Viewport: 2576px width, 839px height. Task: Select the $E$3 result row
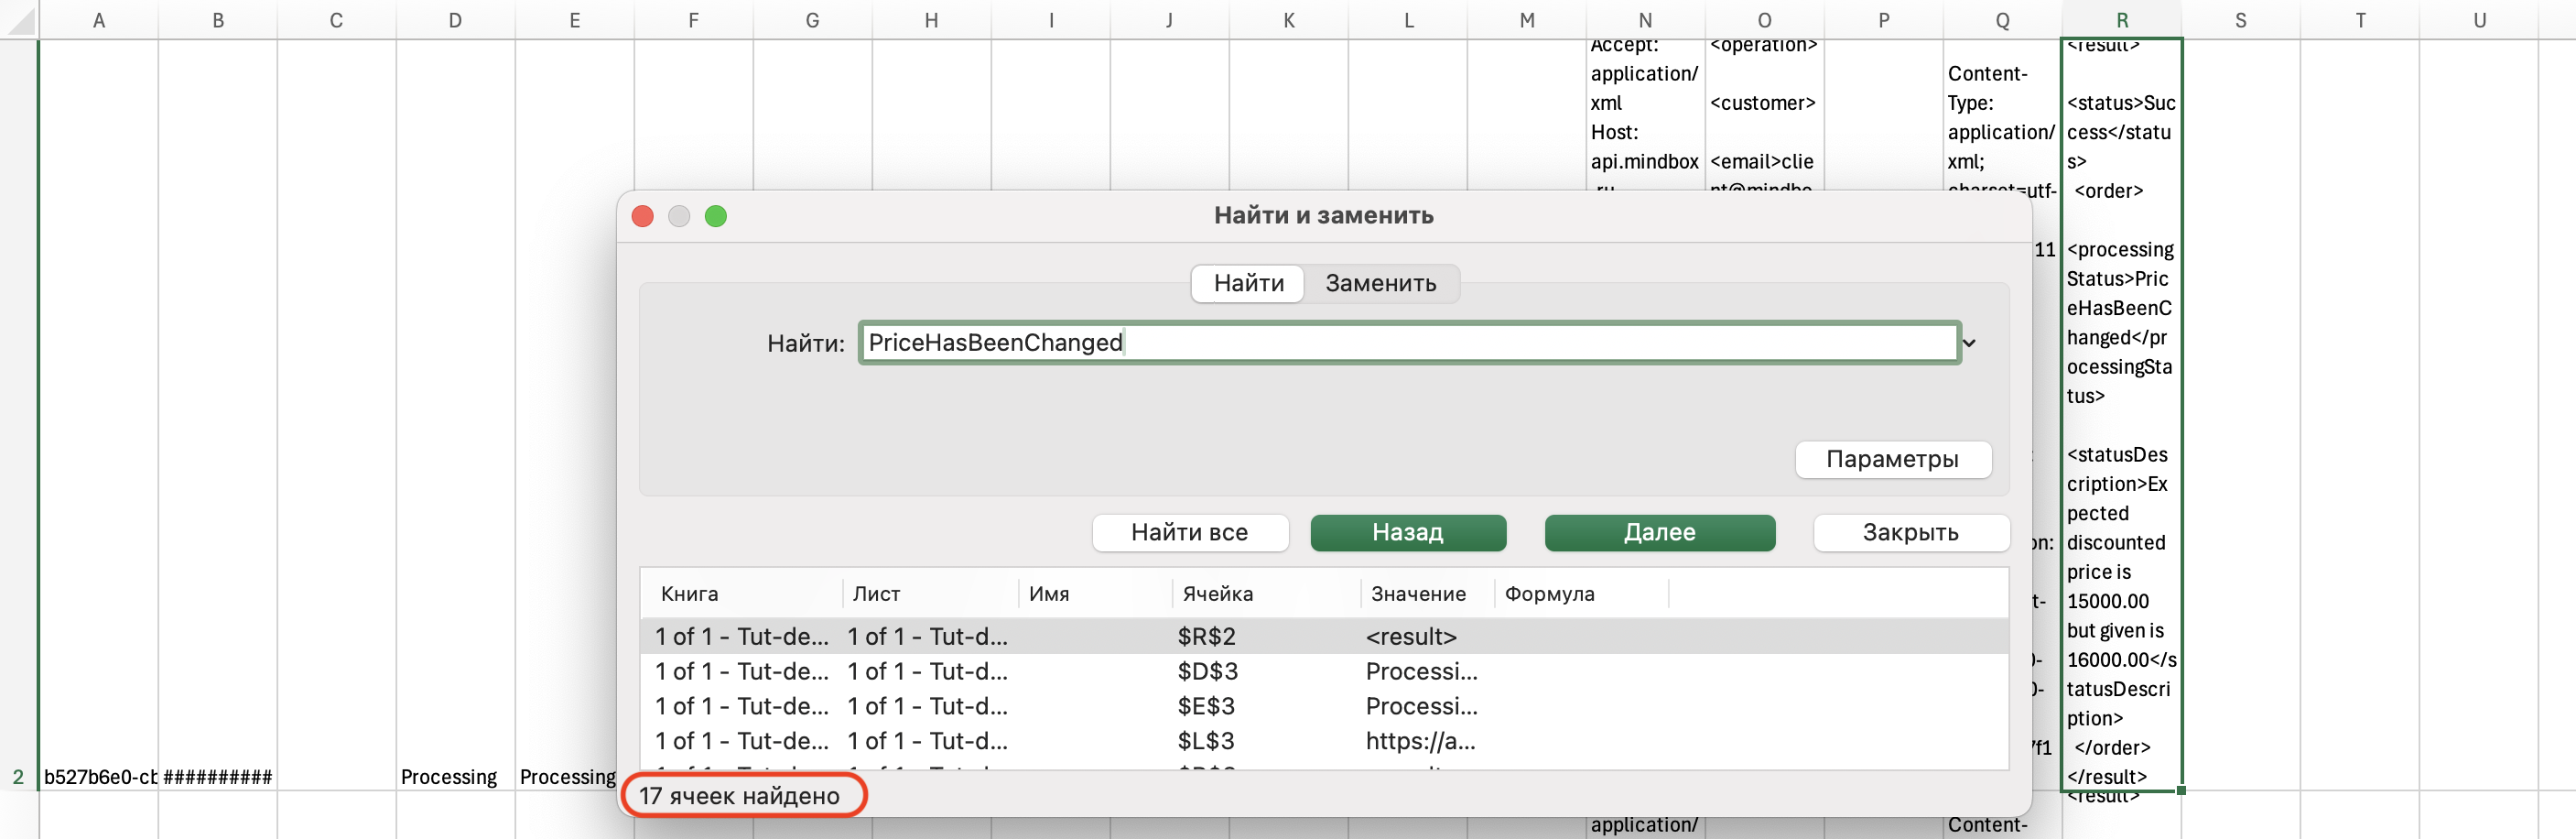pyautogui.click(x=1323, y=706)
